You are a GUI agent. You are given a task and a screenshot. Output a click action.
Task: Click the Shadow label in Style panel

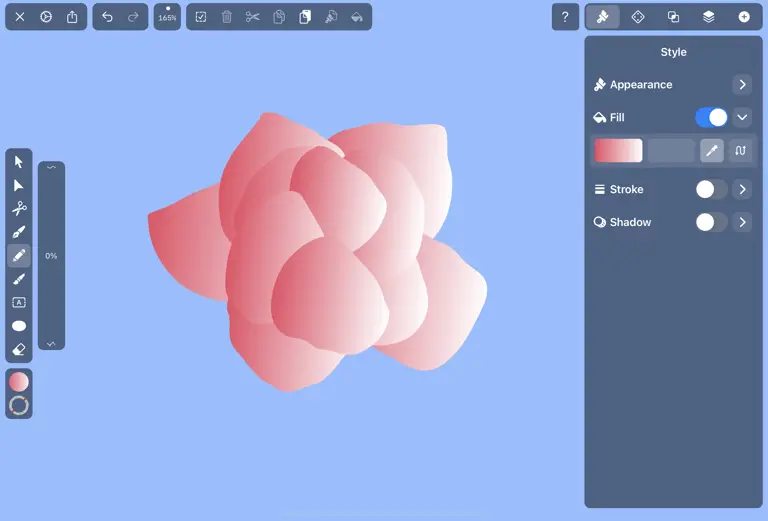[x=630, y=222]
